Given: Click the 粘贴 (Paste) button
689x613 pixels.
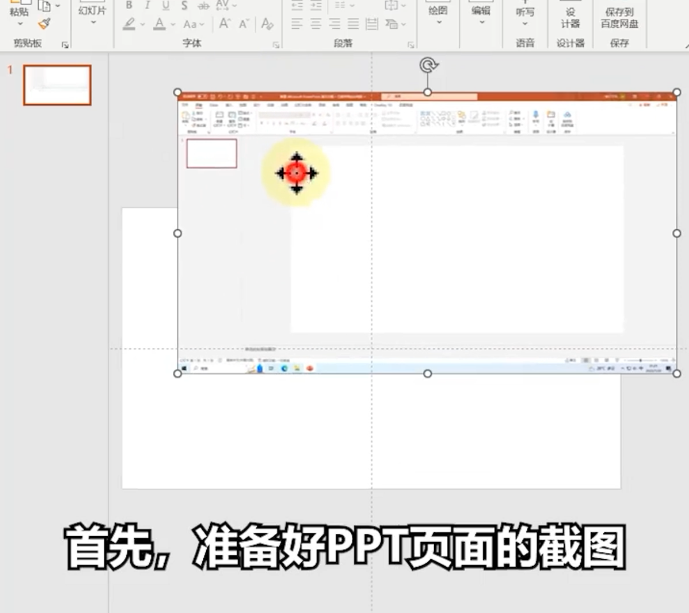Looking at the screenshot, I should coord(18,8).
